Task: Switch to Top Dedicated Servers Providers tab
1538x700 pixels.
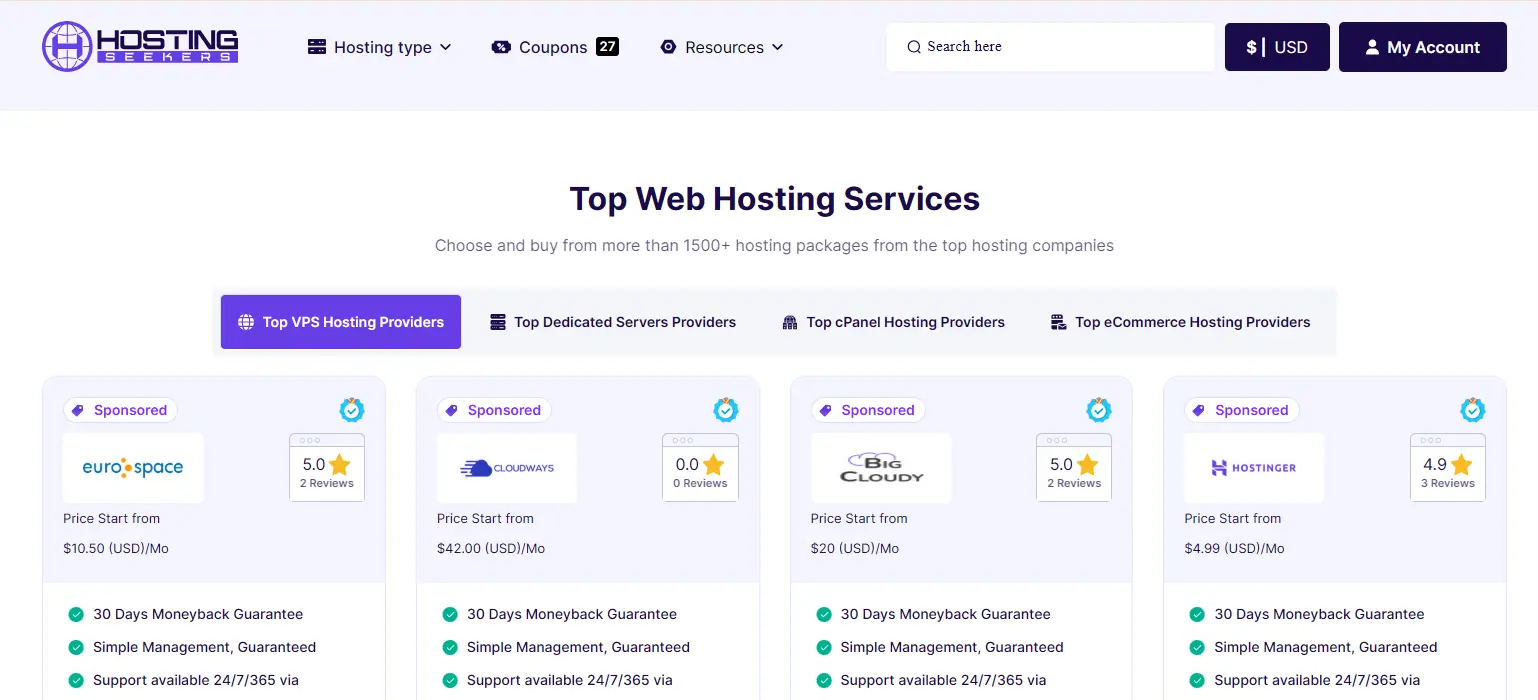Action: tap(613, 322)
